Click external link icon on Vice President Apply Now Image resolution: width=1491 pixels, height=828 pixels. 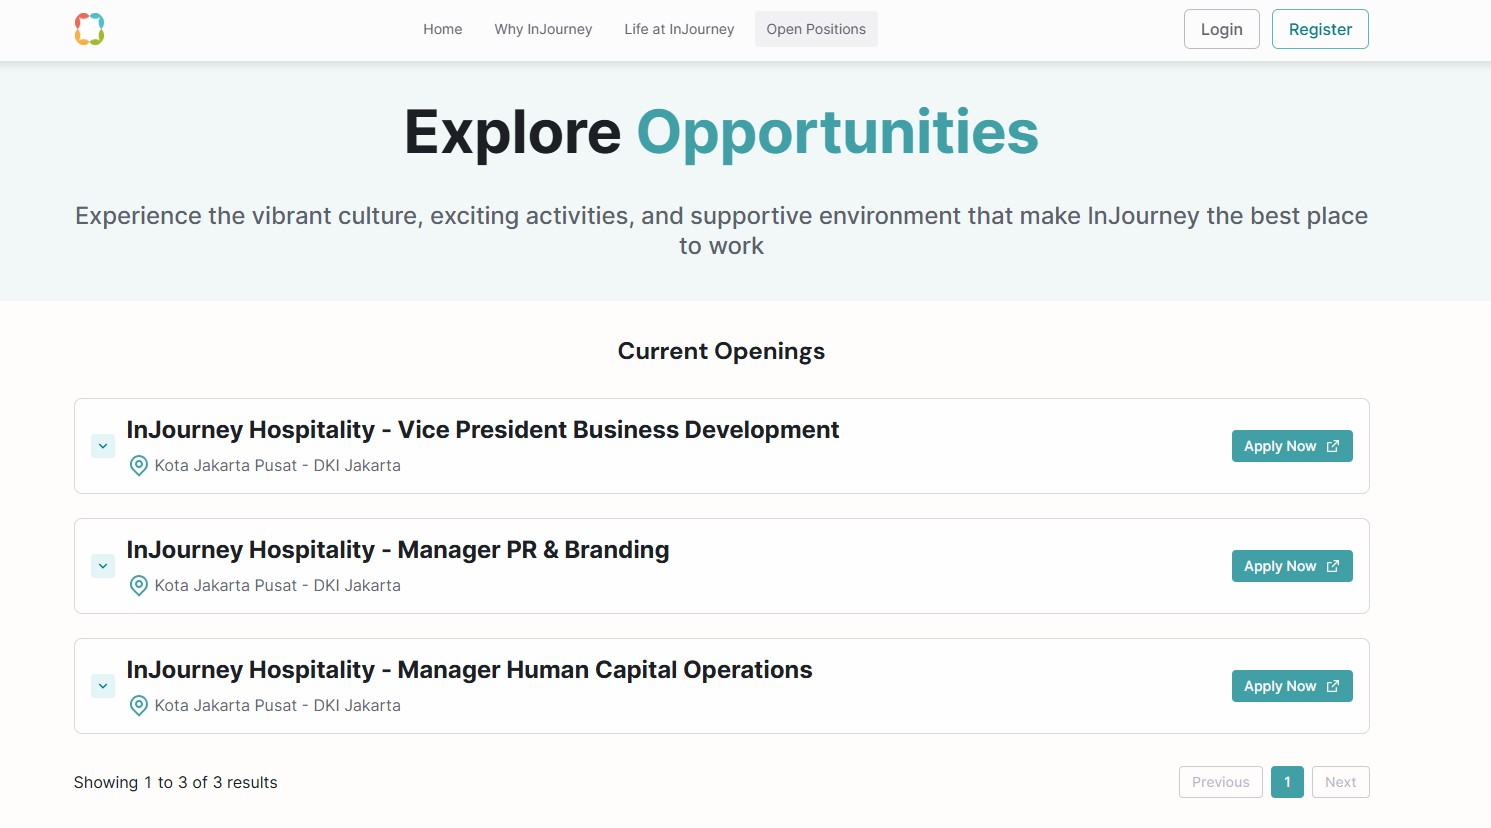(x=1332, y=446)
